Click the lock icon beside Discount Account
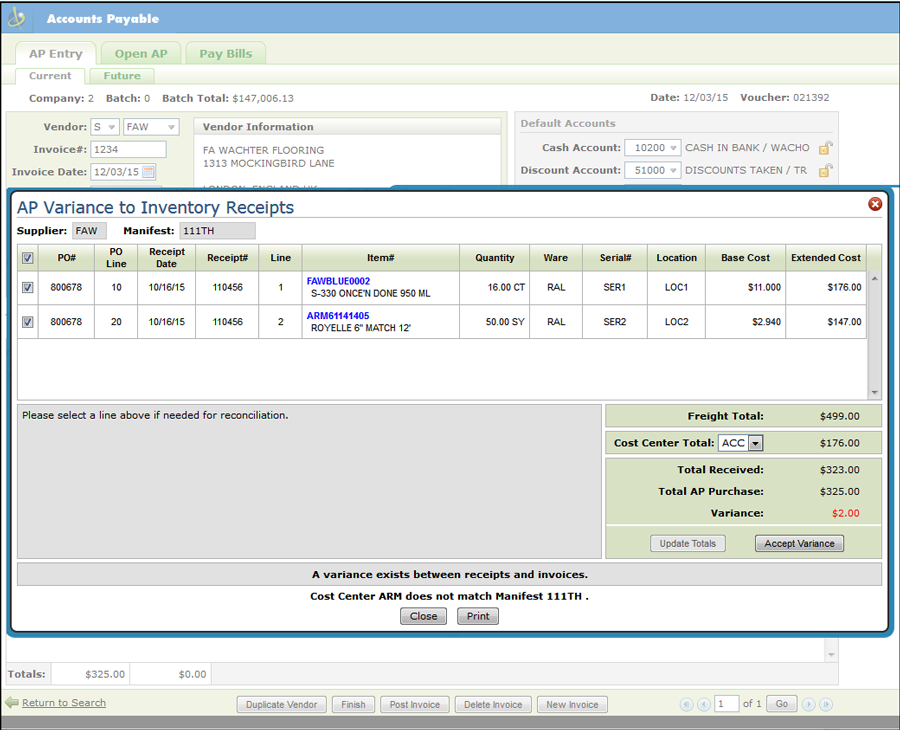This screenshot has width=900, height=730. (825, 171)
